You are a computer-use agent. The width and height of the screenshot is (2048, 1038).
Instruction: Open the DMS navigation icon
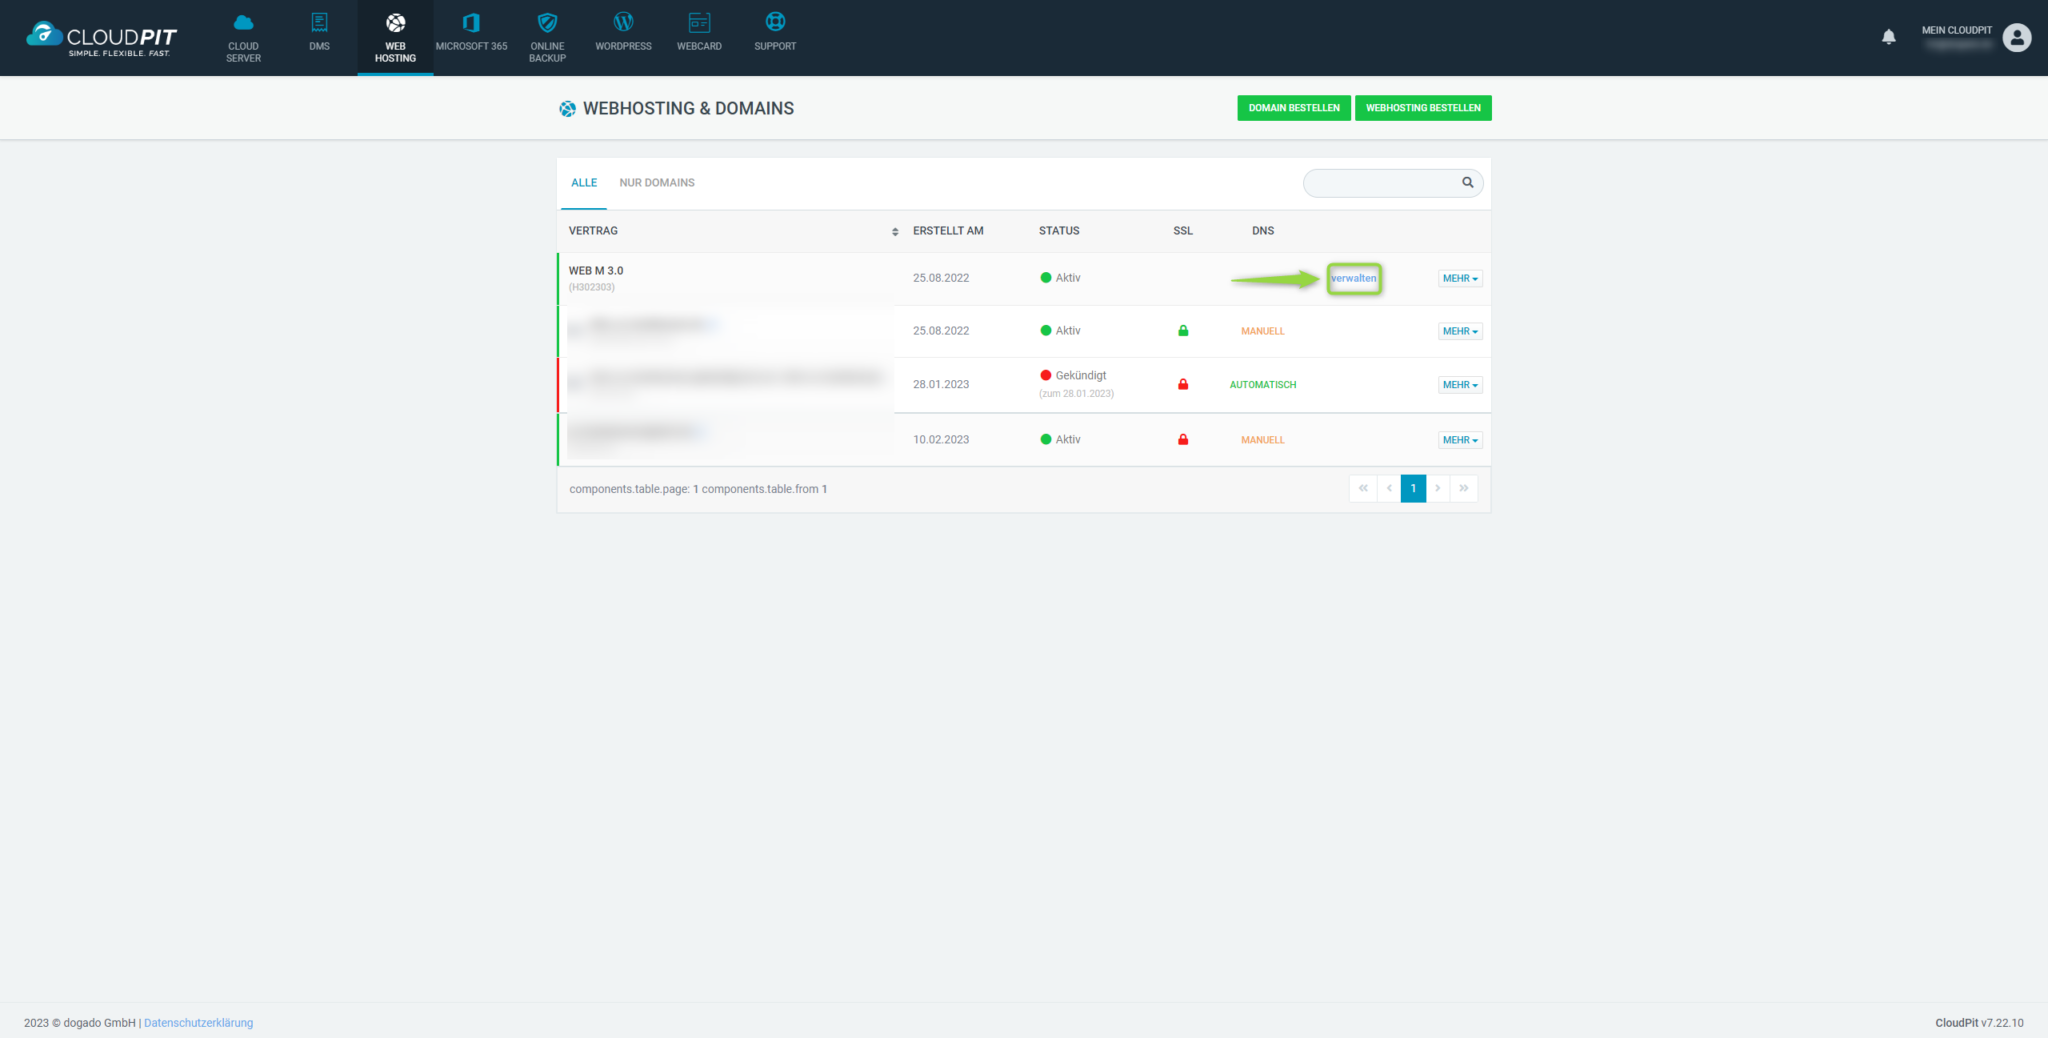[319, 24]
